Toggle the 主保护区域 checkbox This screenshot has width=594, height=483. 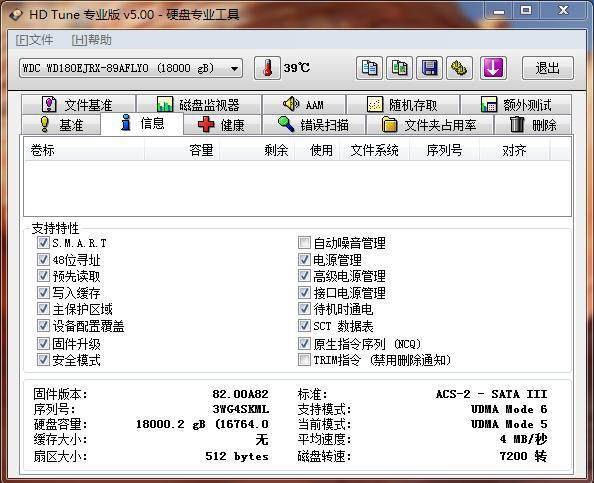43,309
